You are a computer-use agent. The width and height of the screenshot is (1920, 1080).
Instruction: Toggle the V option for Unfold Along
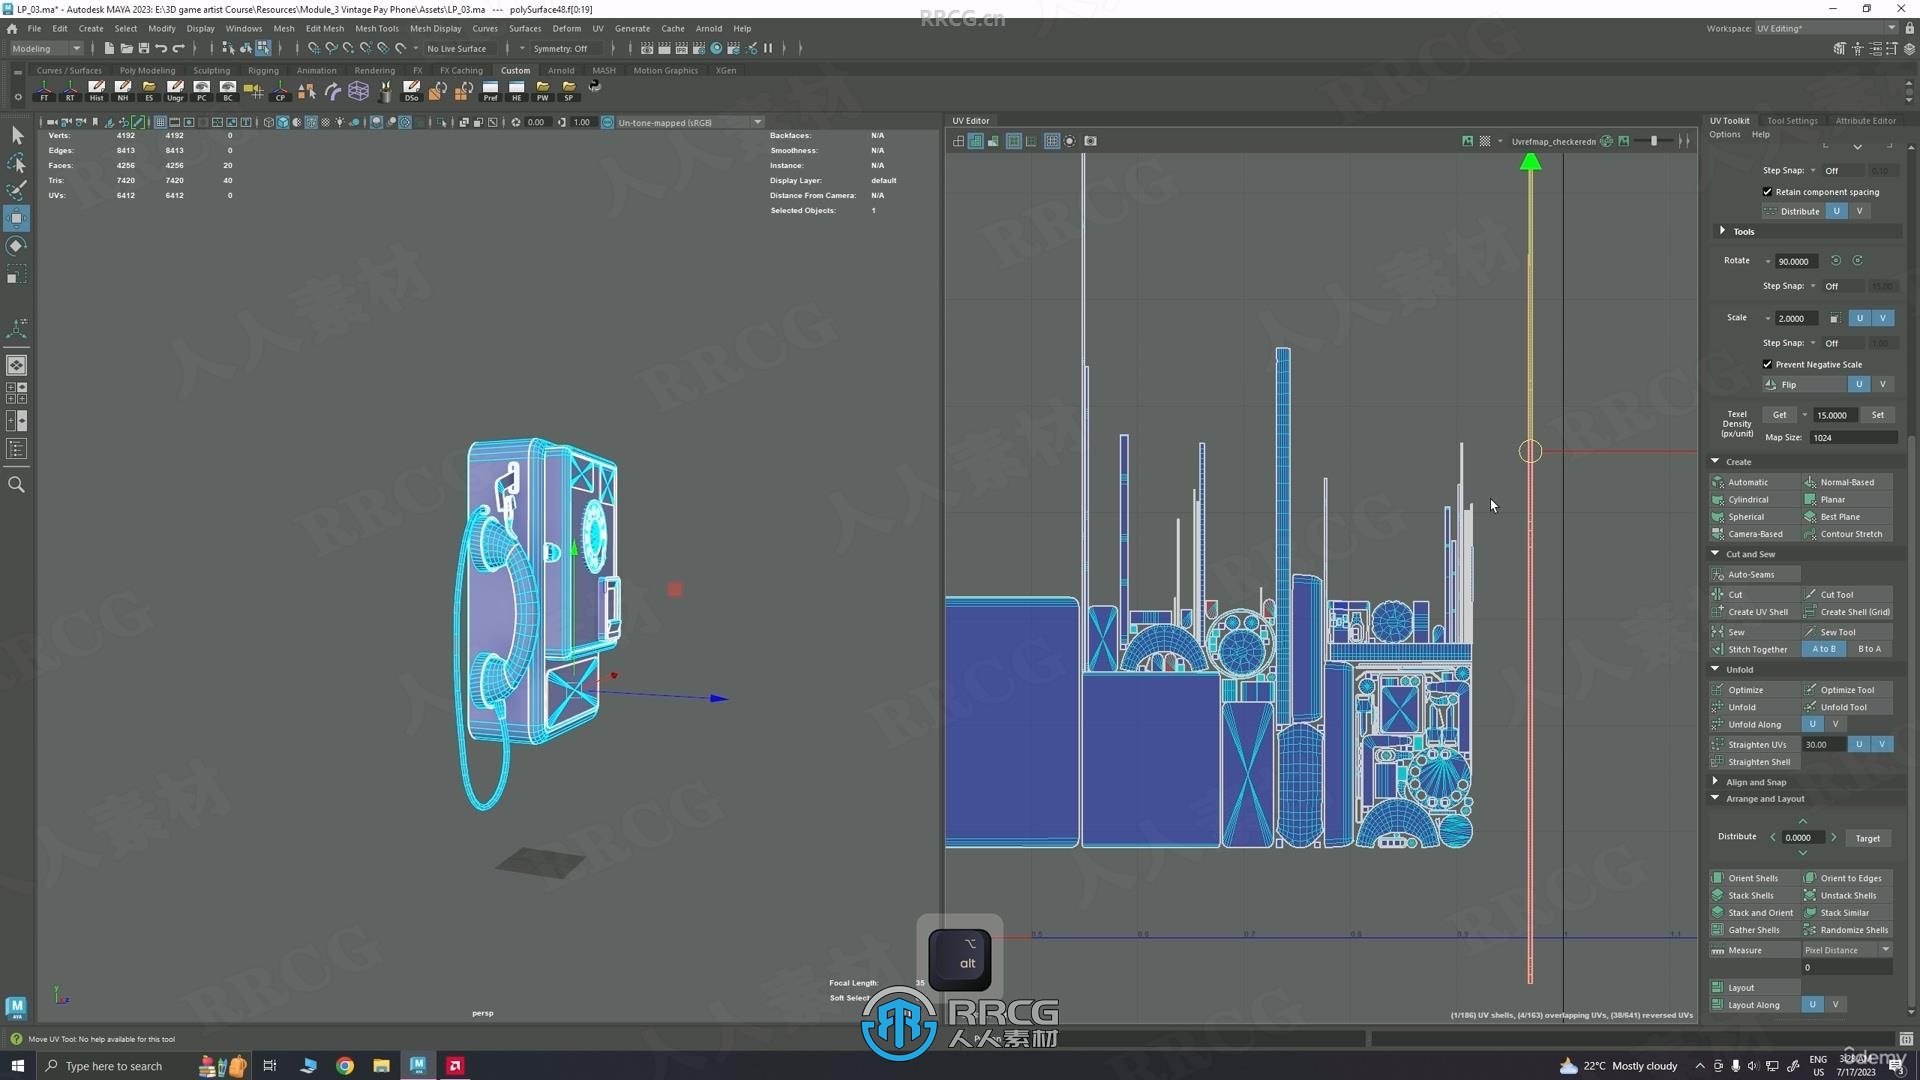click(1835, 724)
